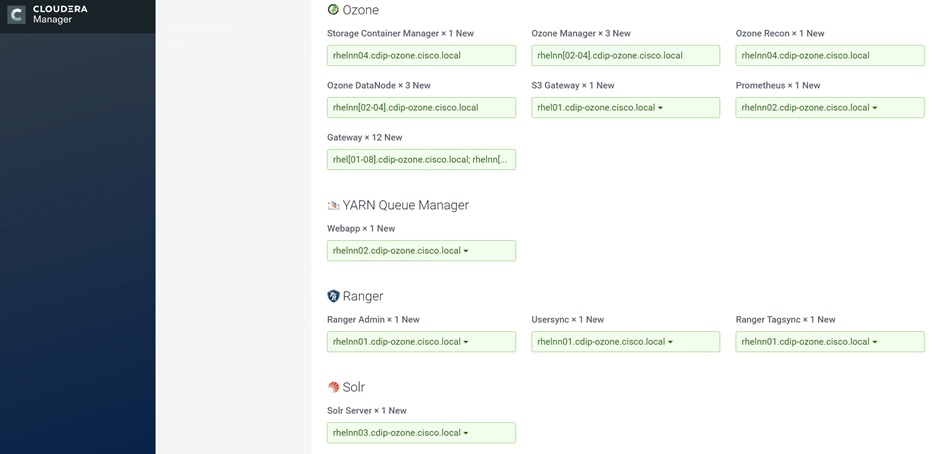This screenshot has width=935, height=454.
Task: Expand the Ranger Admin host dropdown
Action: pyautogui.click(x=421, y=342)
